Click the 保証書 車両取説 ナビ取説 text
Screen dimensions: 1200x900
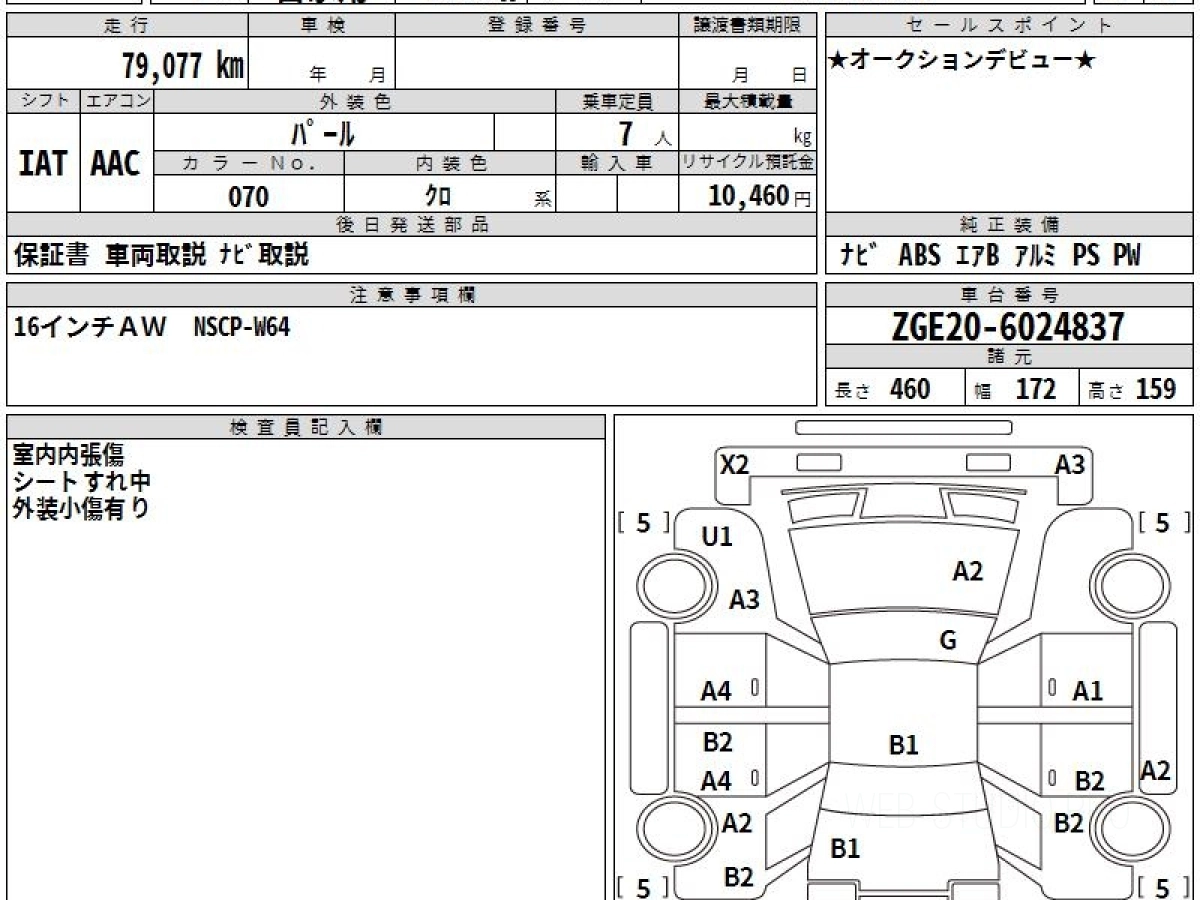[x=162, y=255]
